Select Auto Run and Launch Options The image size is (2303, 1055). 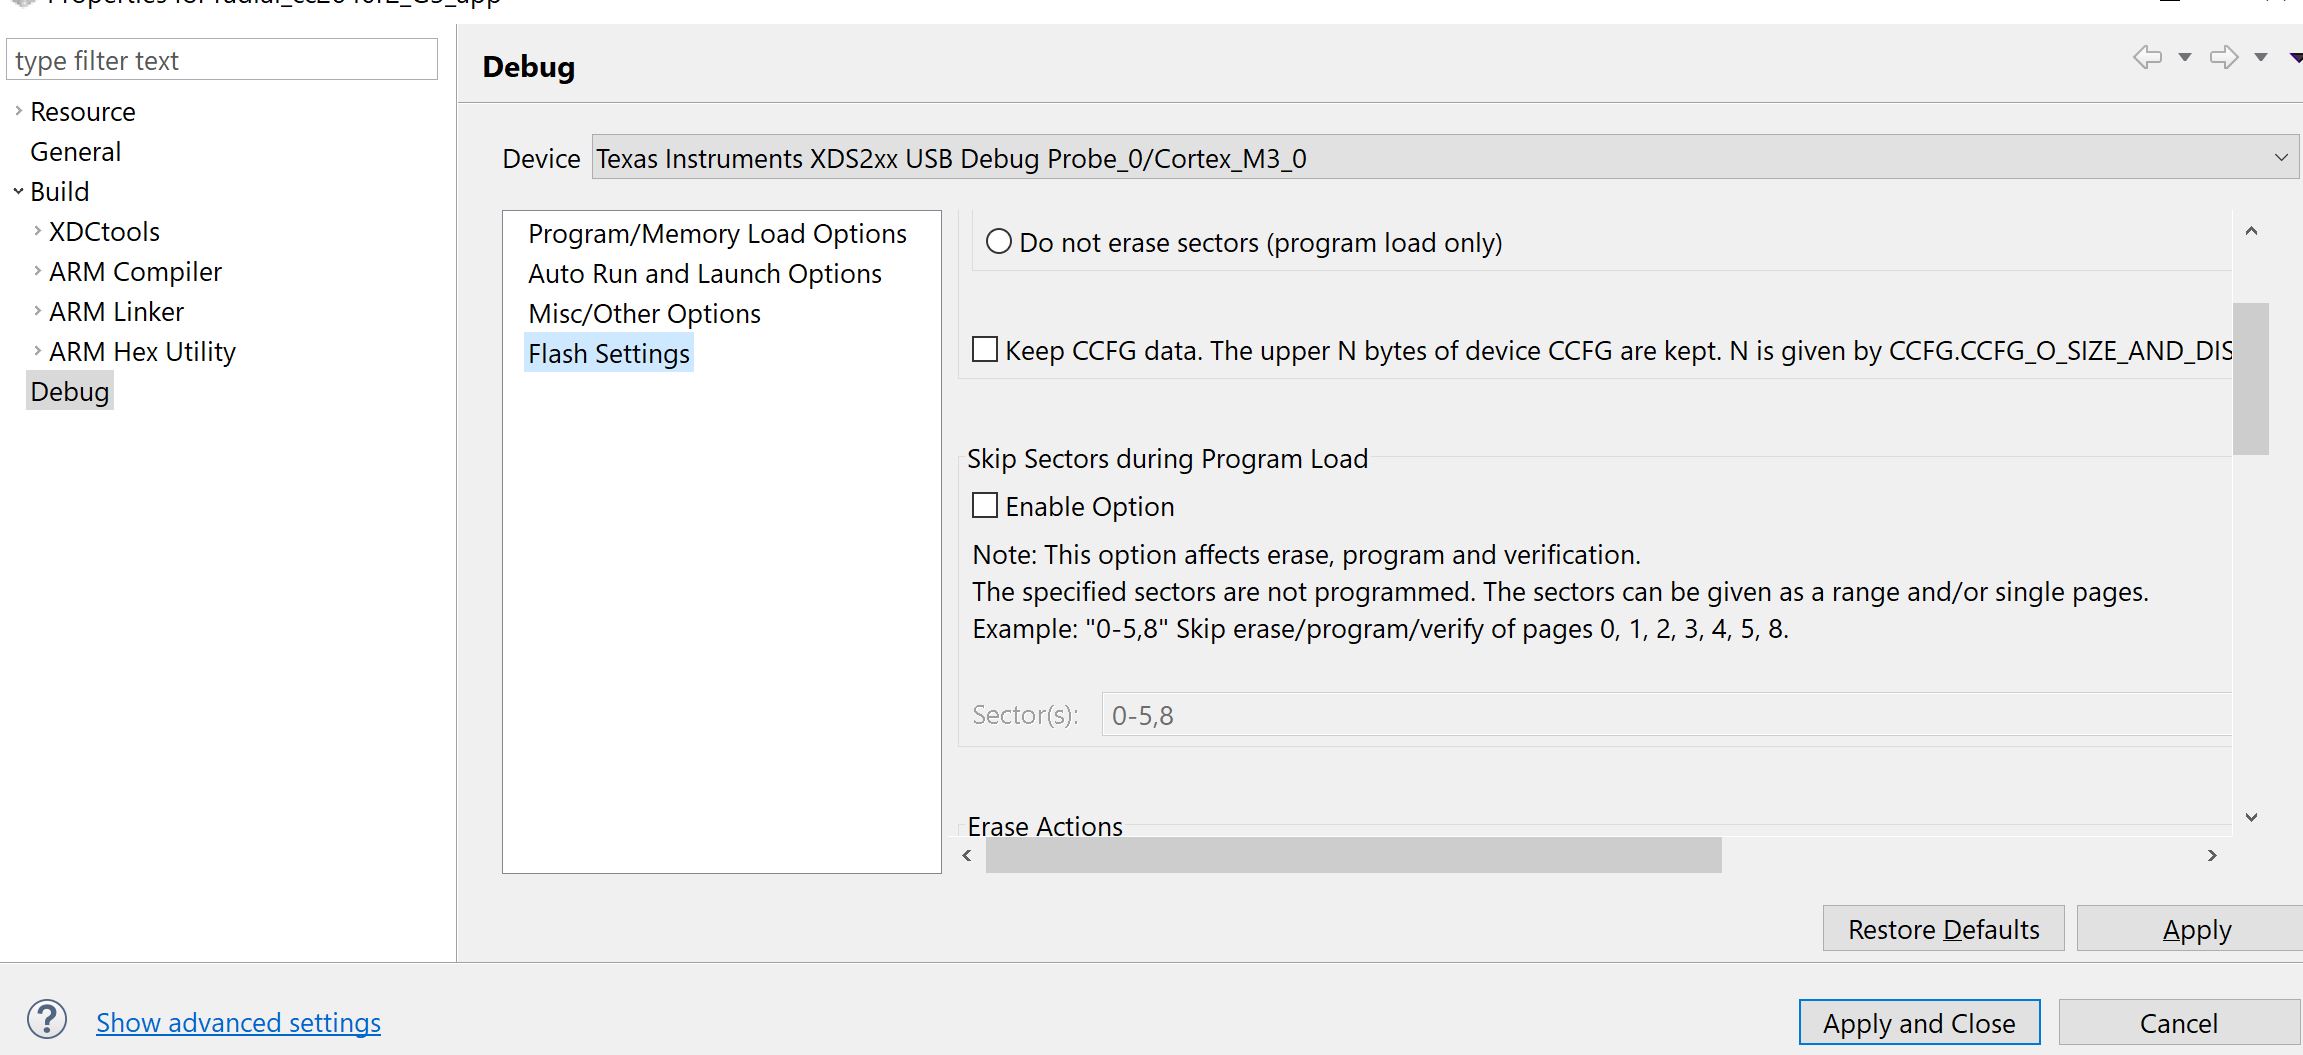(x=704, y=273)
